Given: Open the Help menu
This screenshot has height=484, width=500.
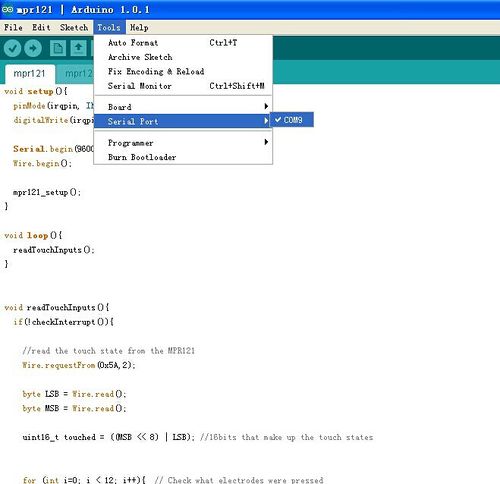Looking at the screenshot, I should pos(139,27).
